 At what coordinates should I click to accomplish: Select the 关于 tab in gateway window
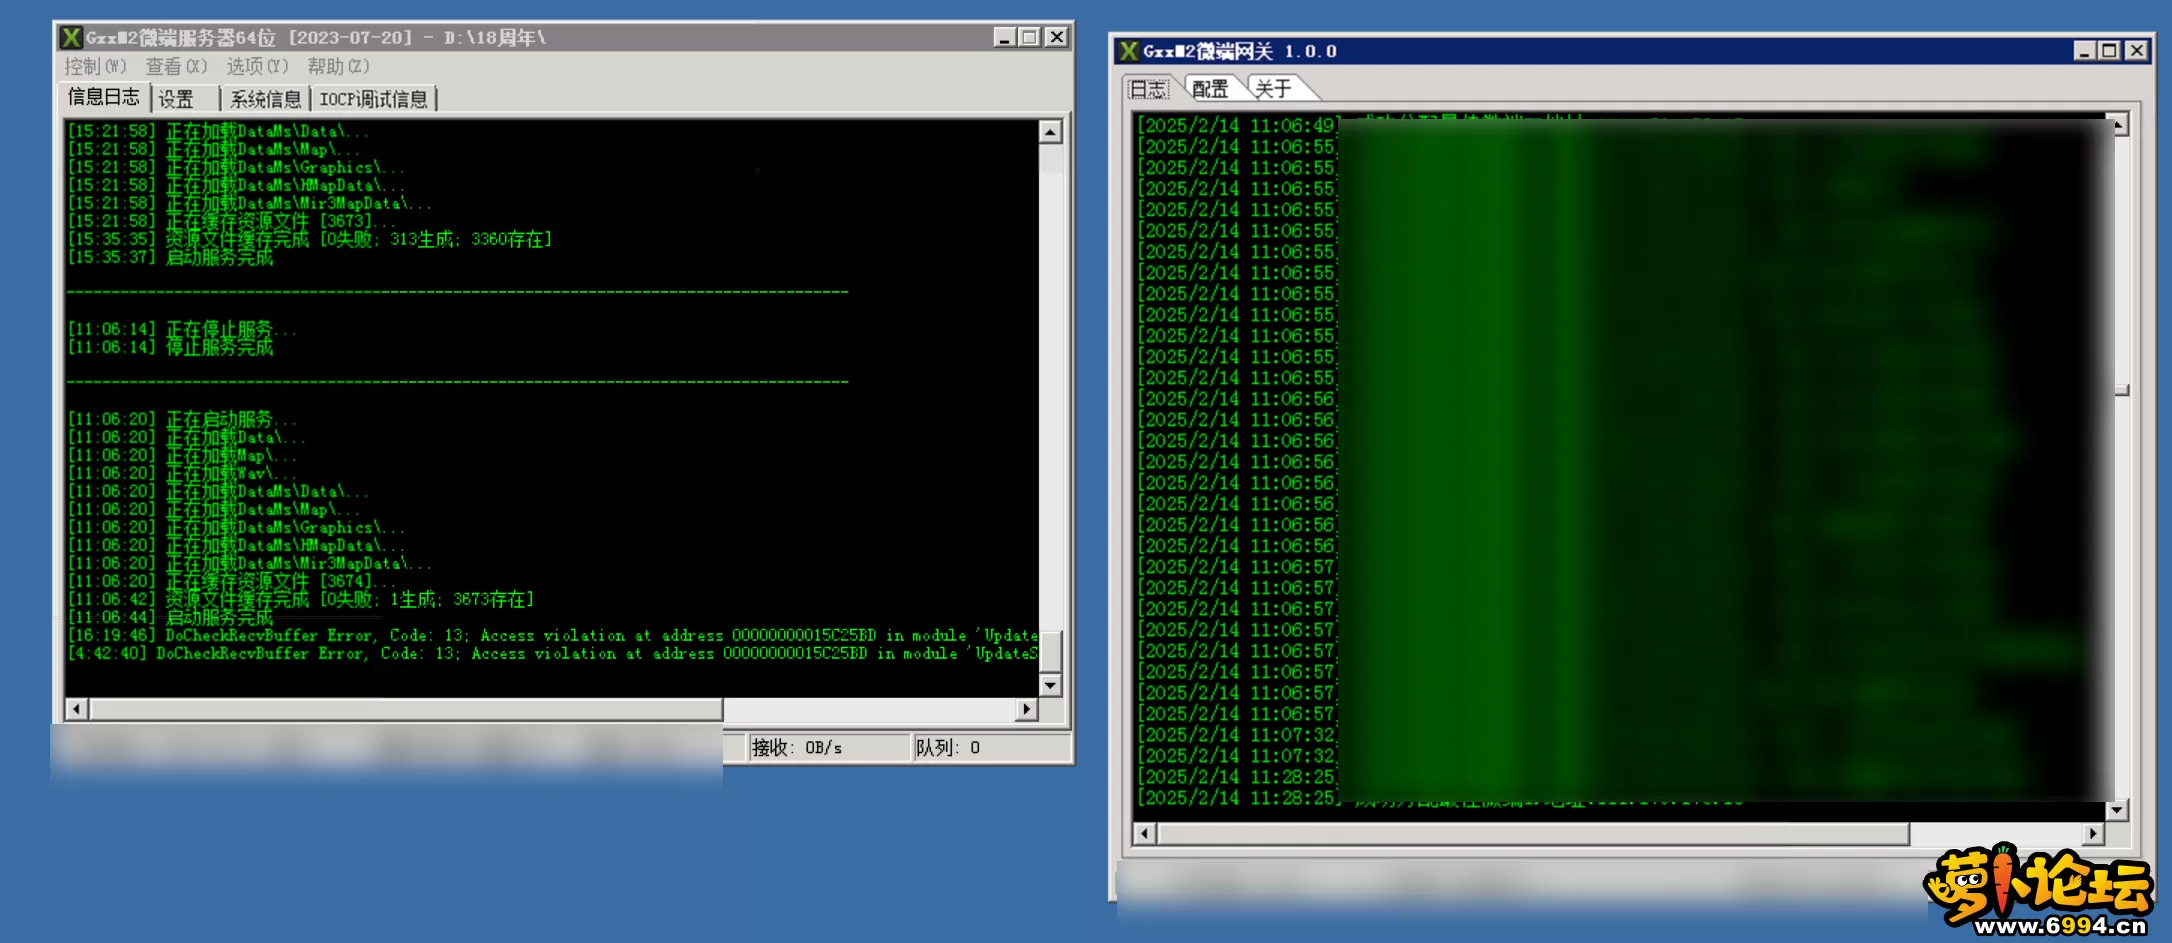[x=1273, y=89]
